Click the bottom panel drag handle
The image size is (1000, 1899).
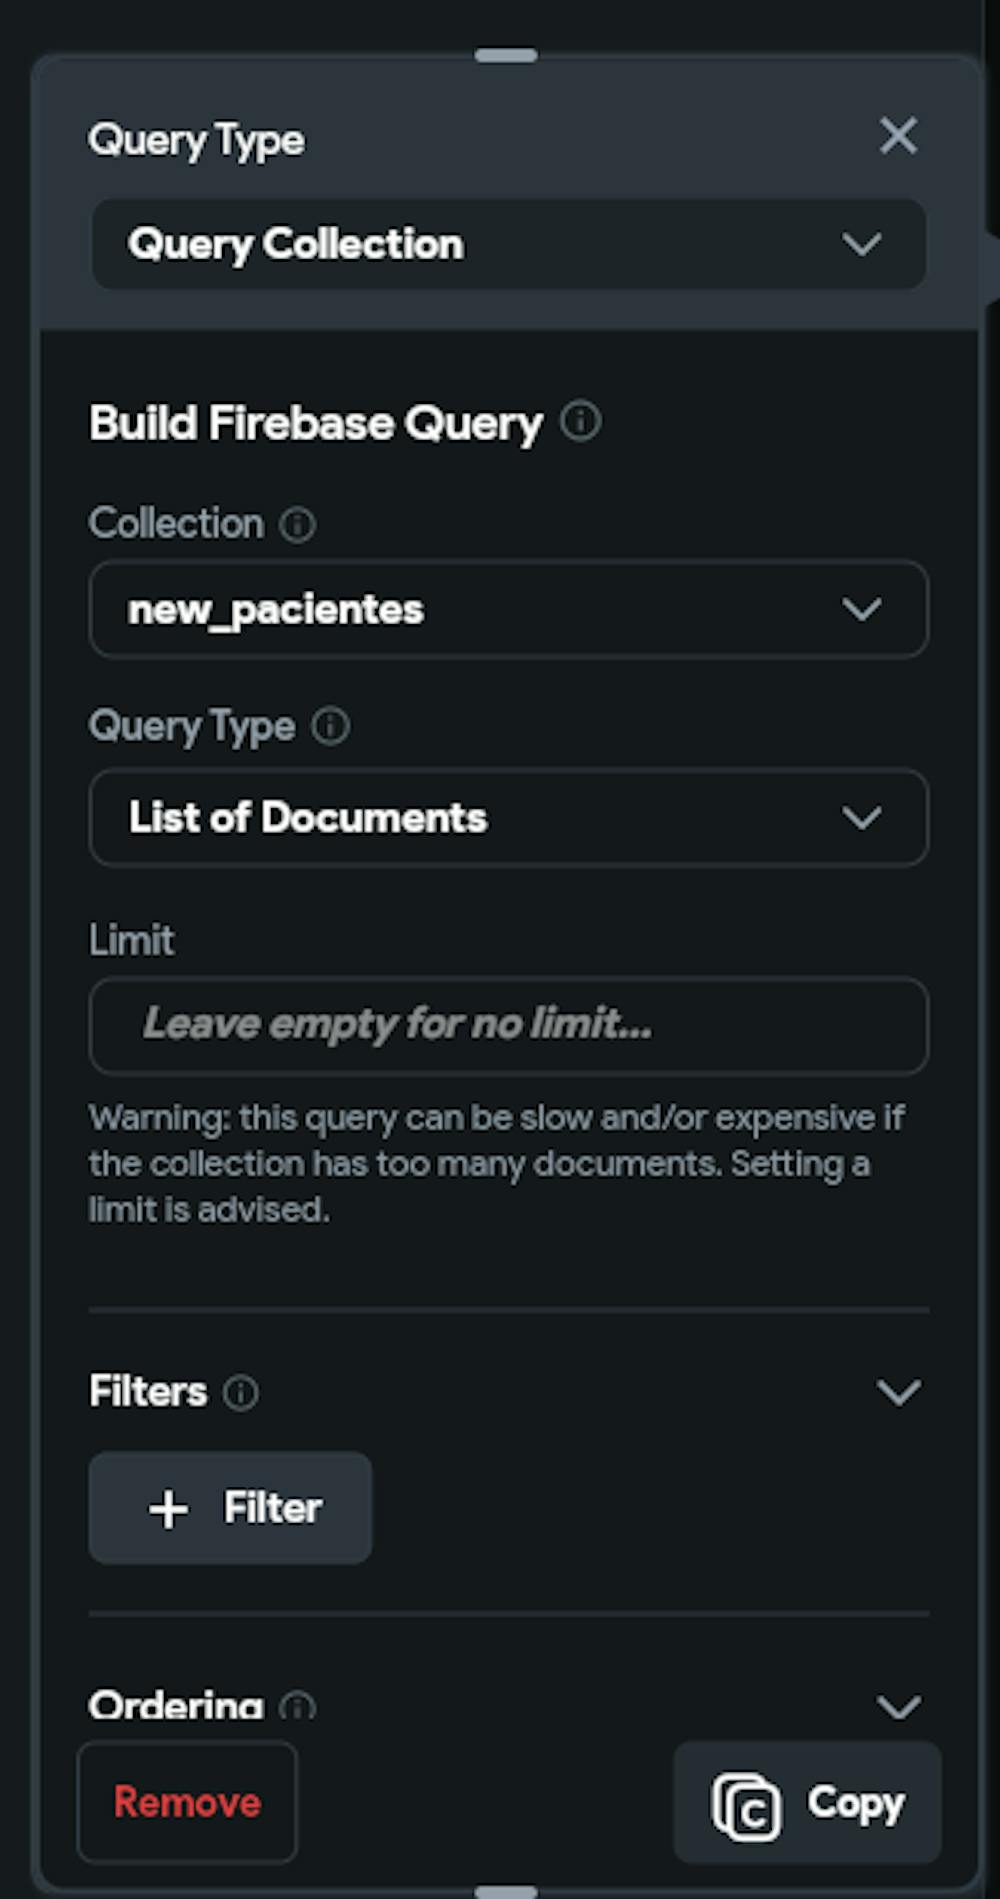[506, 1891]
